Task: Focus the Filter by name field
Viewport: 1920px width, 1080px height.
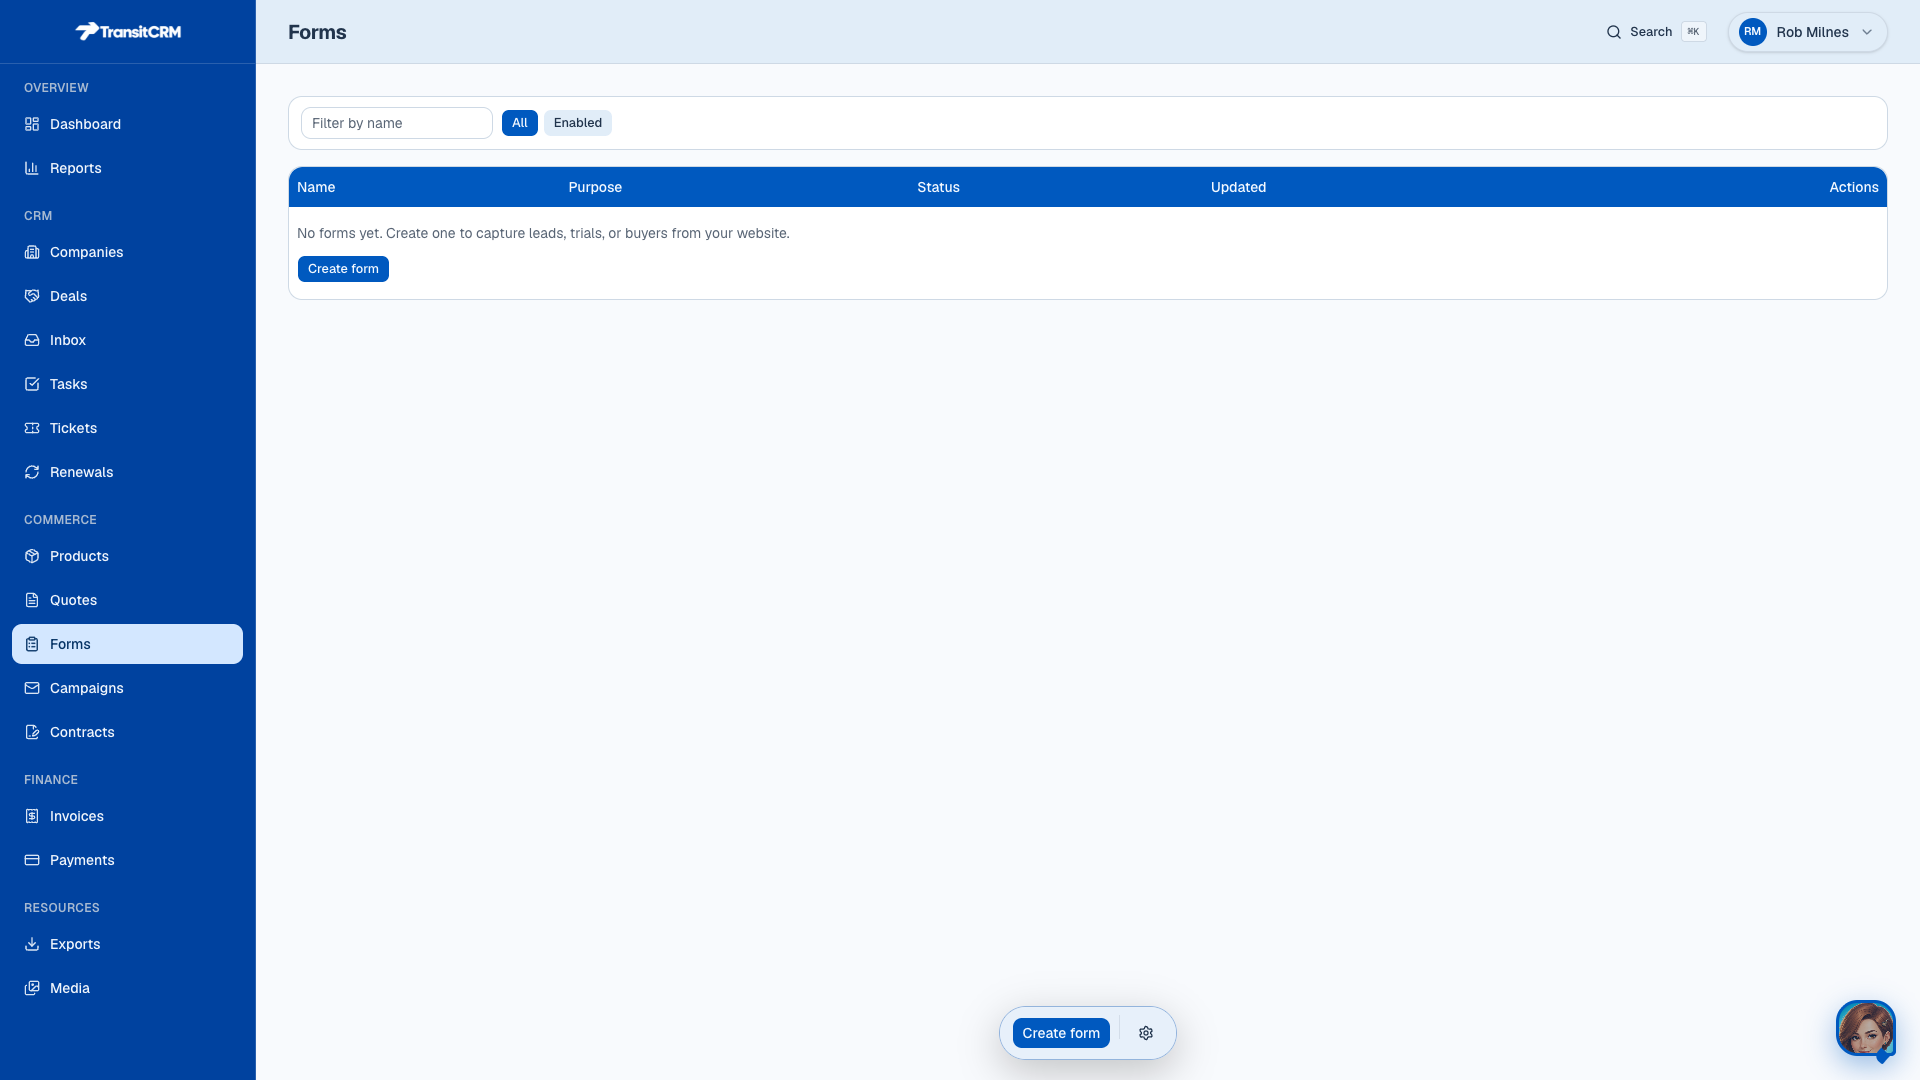Action: pyautogui.click(x=397, y=123)
